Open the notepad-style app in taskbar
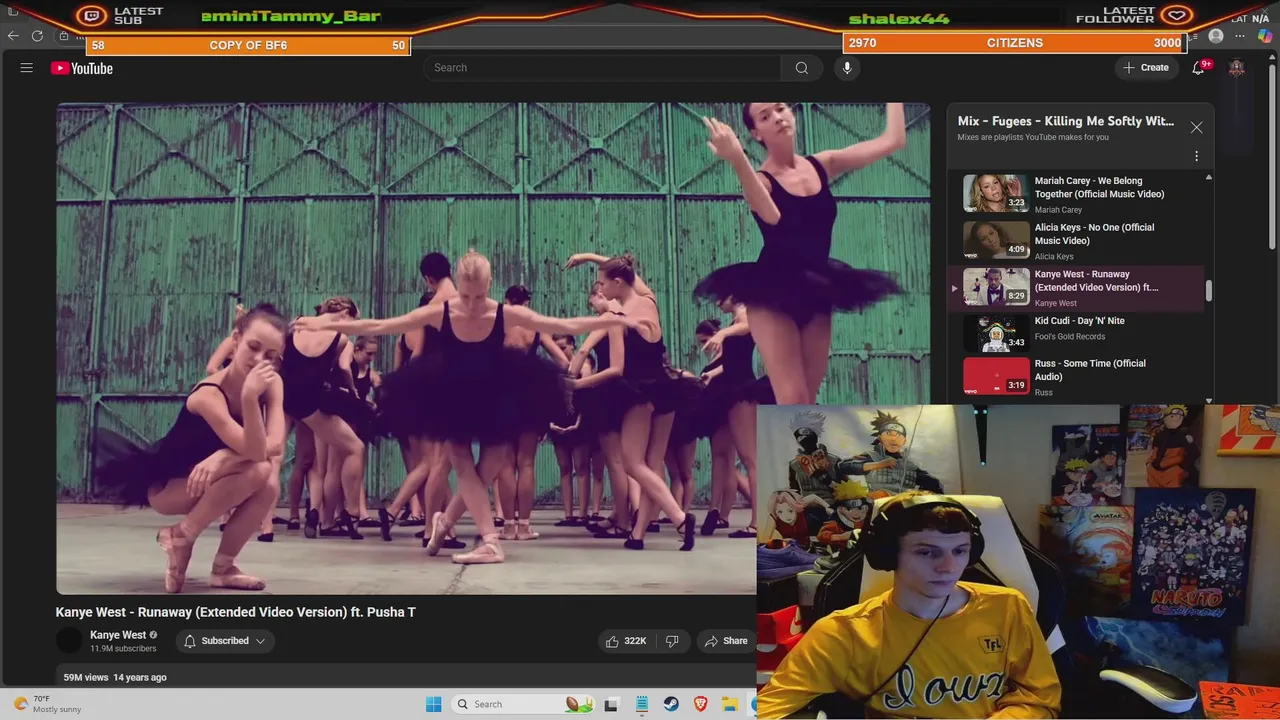Screen dimensions: 1280x720 (641, 704)
